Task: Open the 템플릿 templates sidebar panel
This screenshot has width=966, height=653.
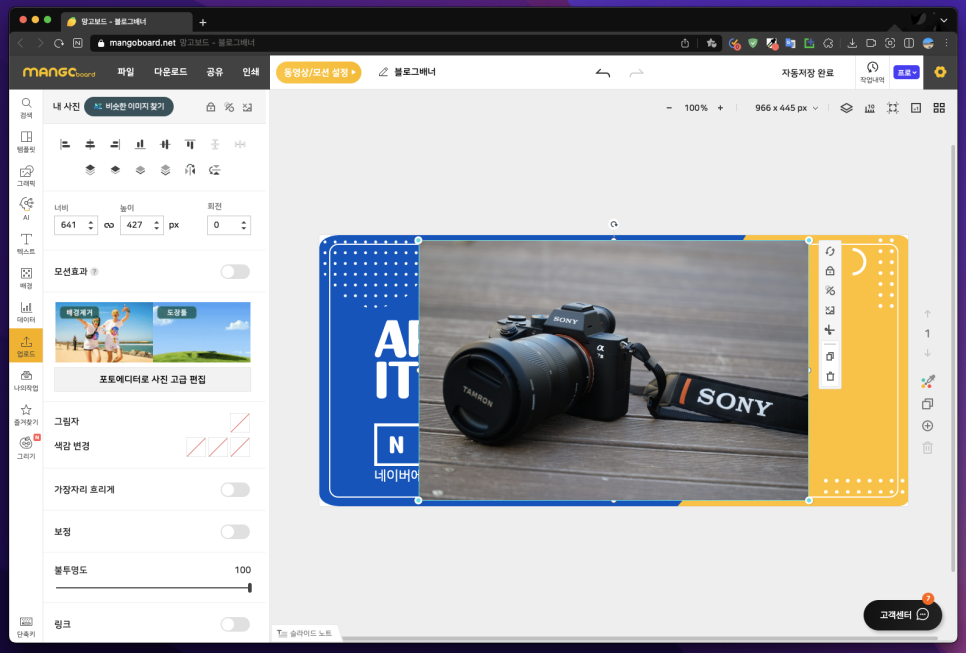Action: 26,141
